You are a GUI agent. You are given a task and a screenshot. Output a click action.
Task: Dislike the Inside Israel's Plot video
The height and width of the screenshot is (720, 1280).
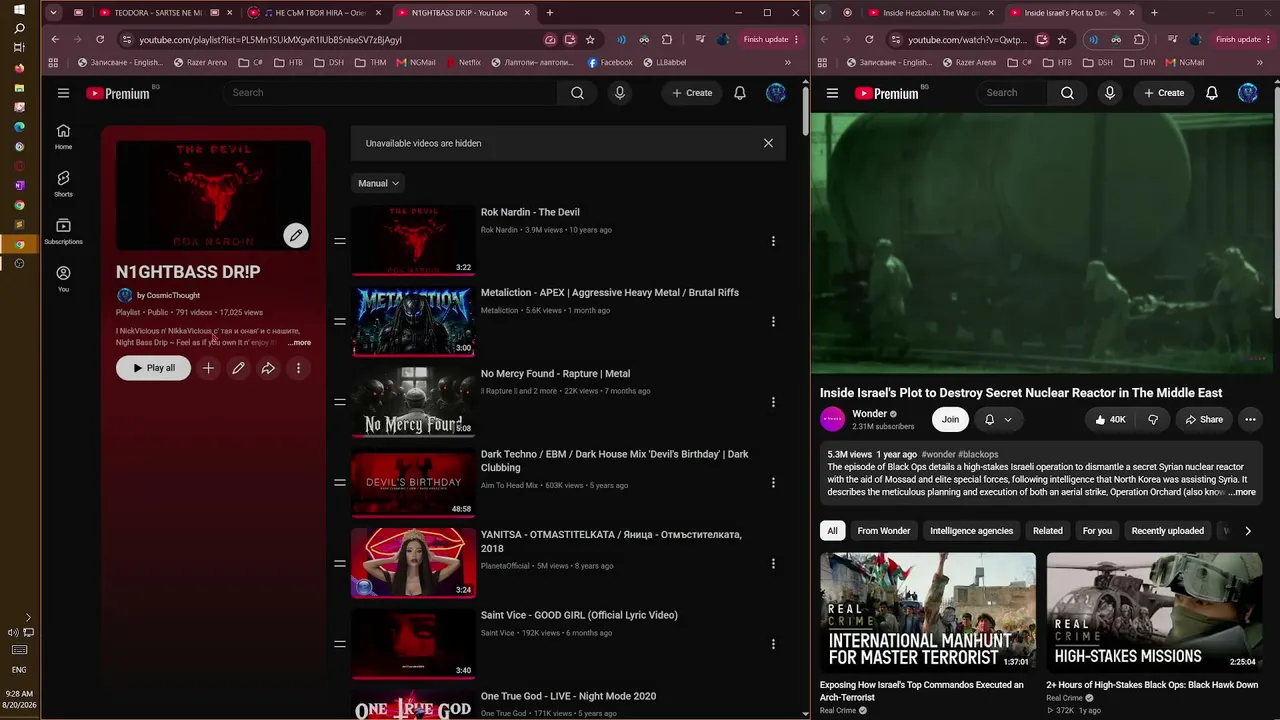[1152, 420]
